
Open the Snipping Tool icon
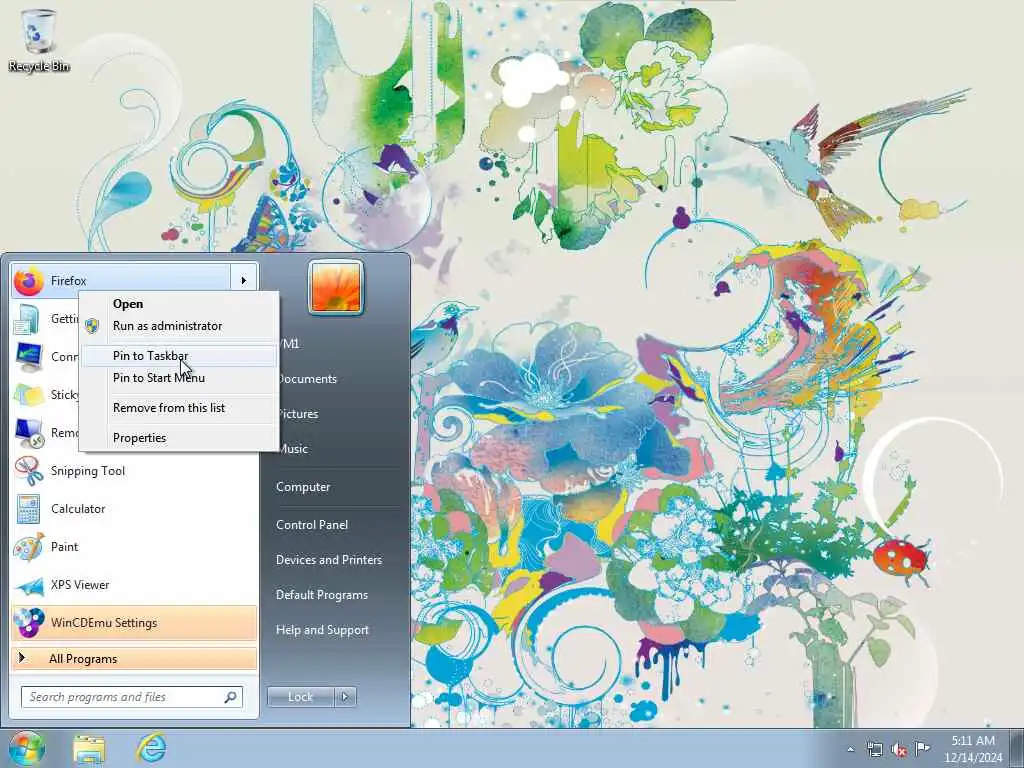point(29,471)
